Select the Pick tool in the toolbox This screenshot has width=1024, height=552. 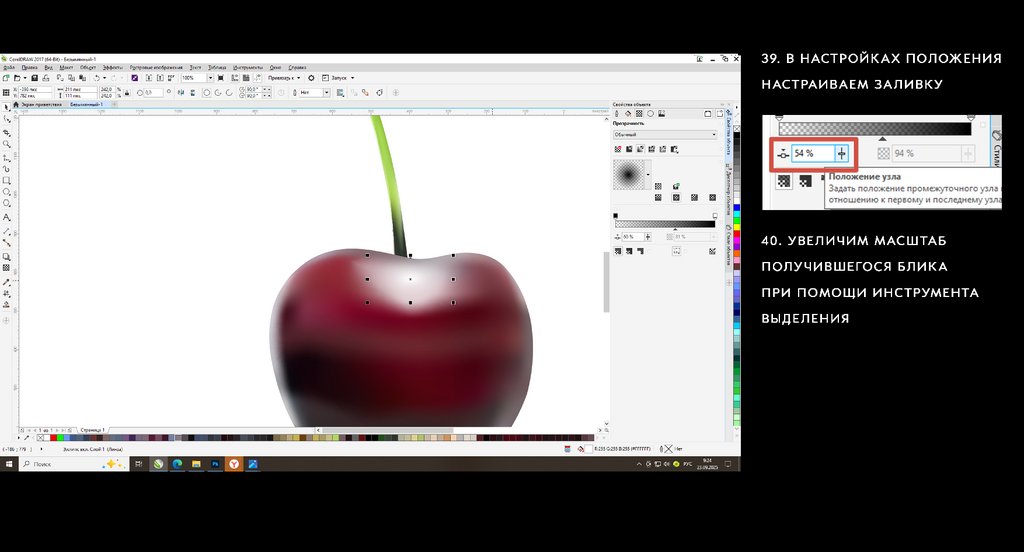(7, 106)
